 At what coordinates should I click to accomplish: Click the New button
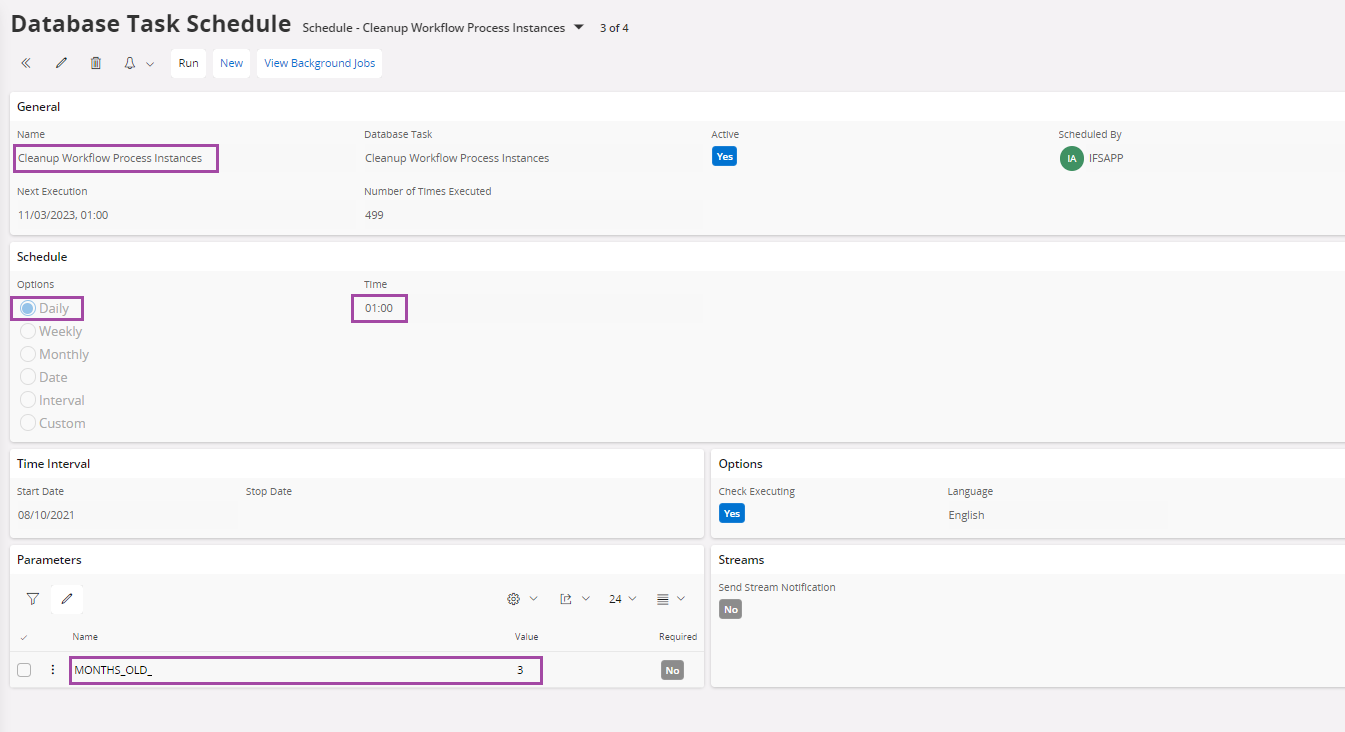[x=231, y=63]
